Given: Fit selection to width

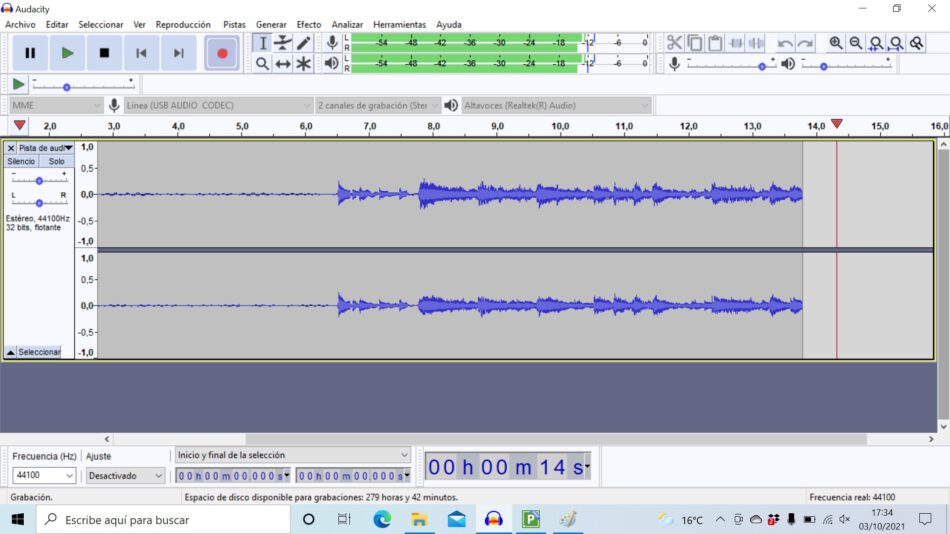Looking at the screenshot, I should [876, 43].
